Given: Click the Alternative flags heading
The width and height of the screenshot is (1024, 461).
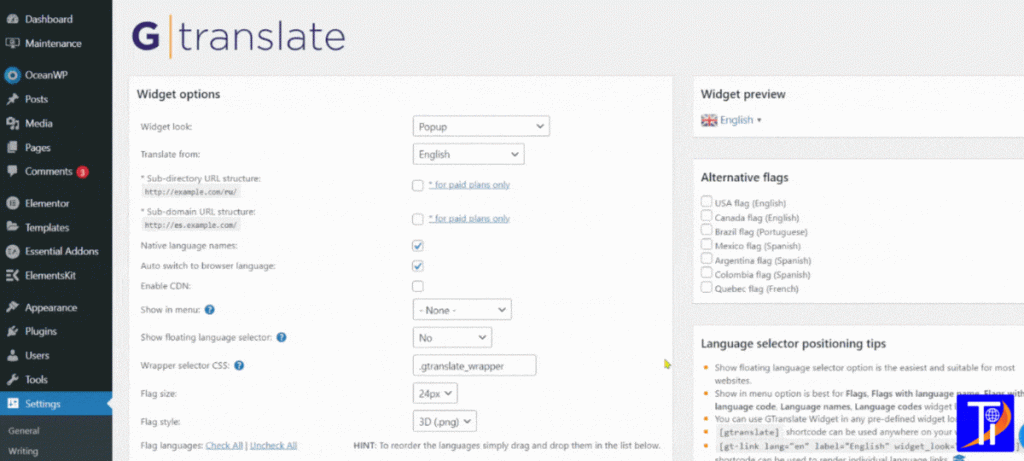Looking at the screenshot, I should coord(744,178).
